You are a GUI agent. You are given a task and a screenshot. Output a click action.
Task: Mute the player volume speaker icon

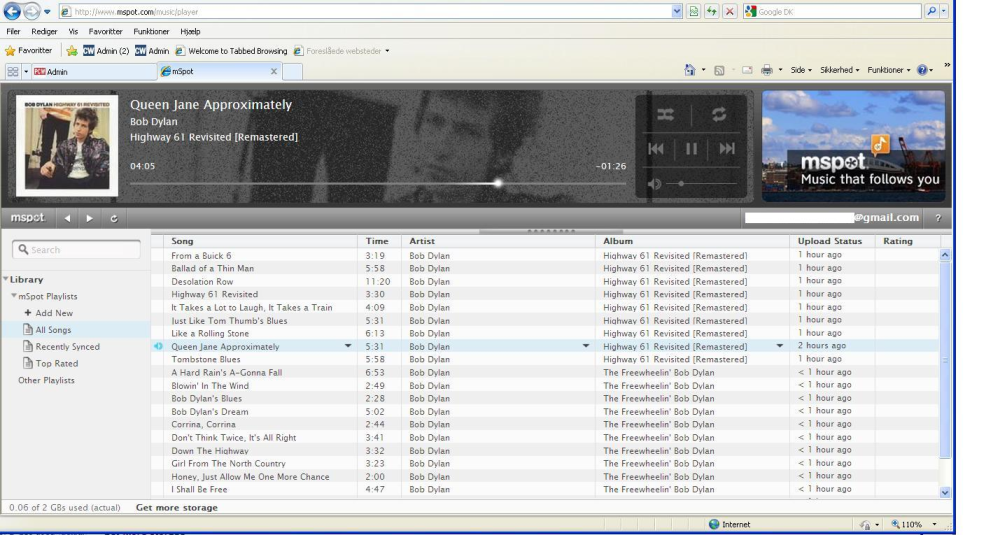[x=655, y=184]
